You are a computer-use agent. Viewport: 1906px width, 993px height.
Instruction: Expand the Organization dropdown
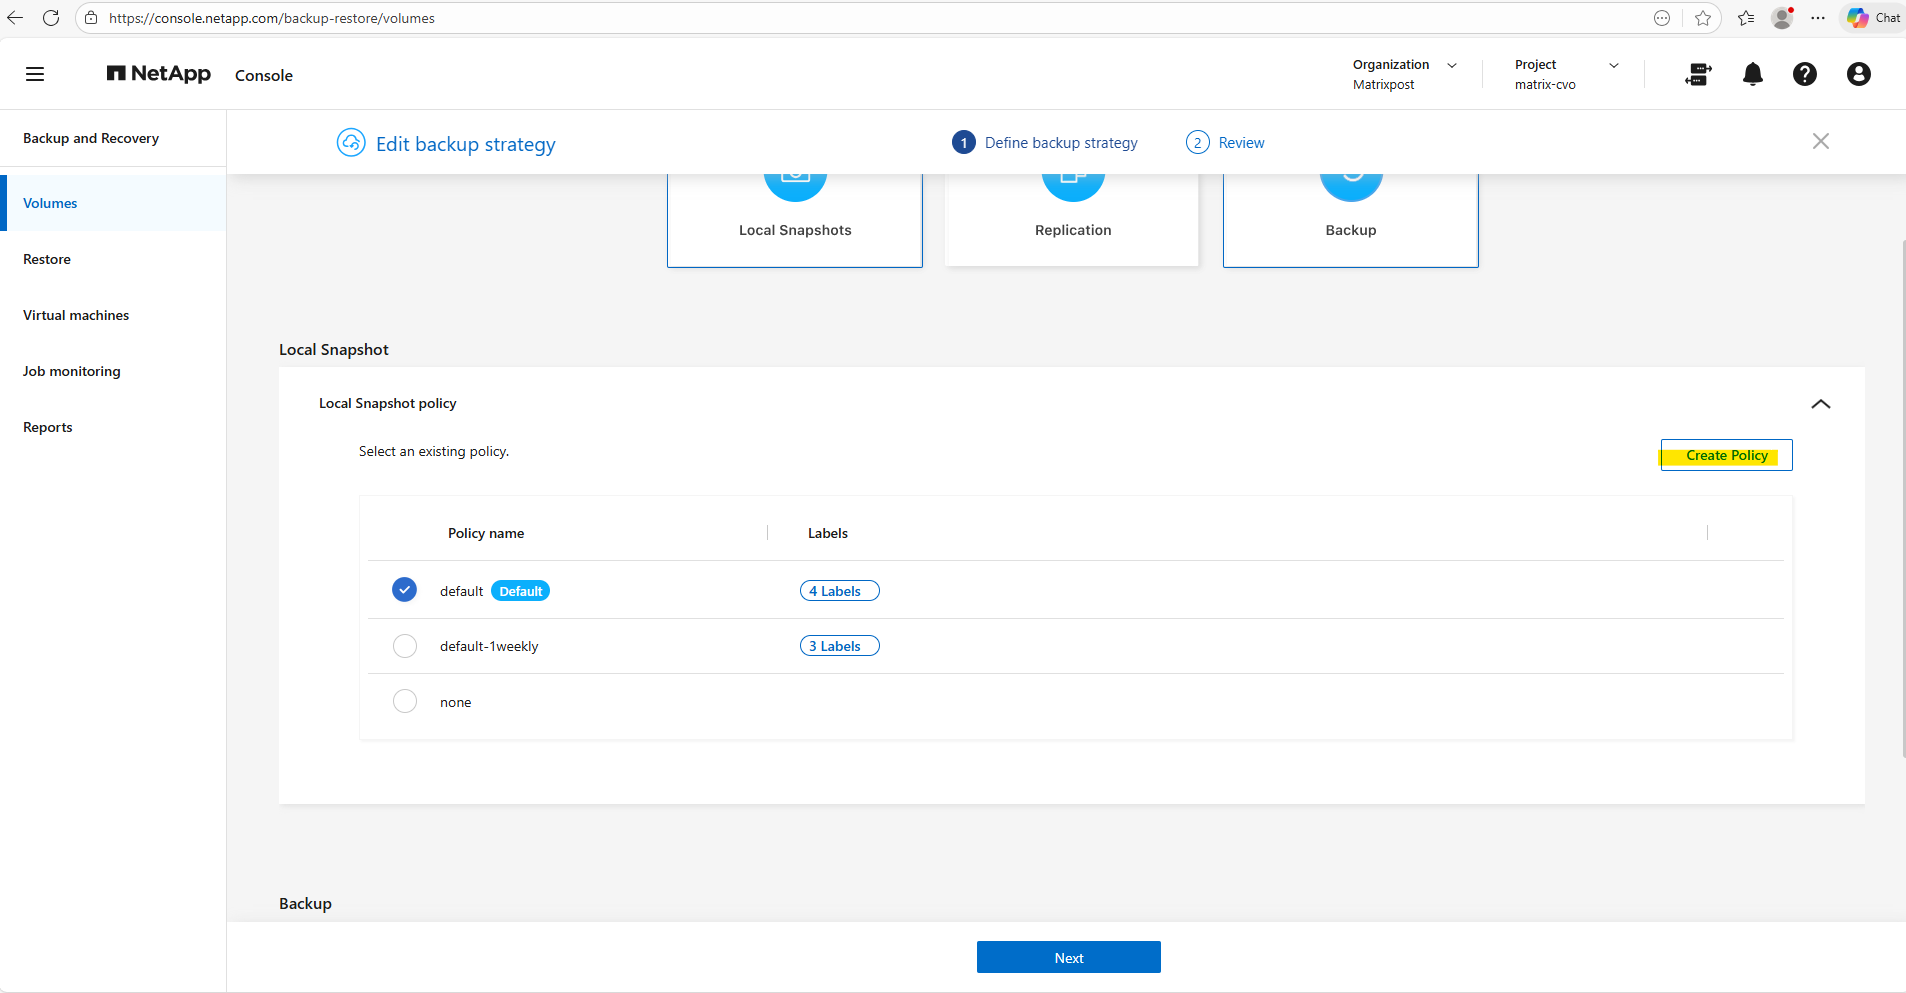(1452, 65)
